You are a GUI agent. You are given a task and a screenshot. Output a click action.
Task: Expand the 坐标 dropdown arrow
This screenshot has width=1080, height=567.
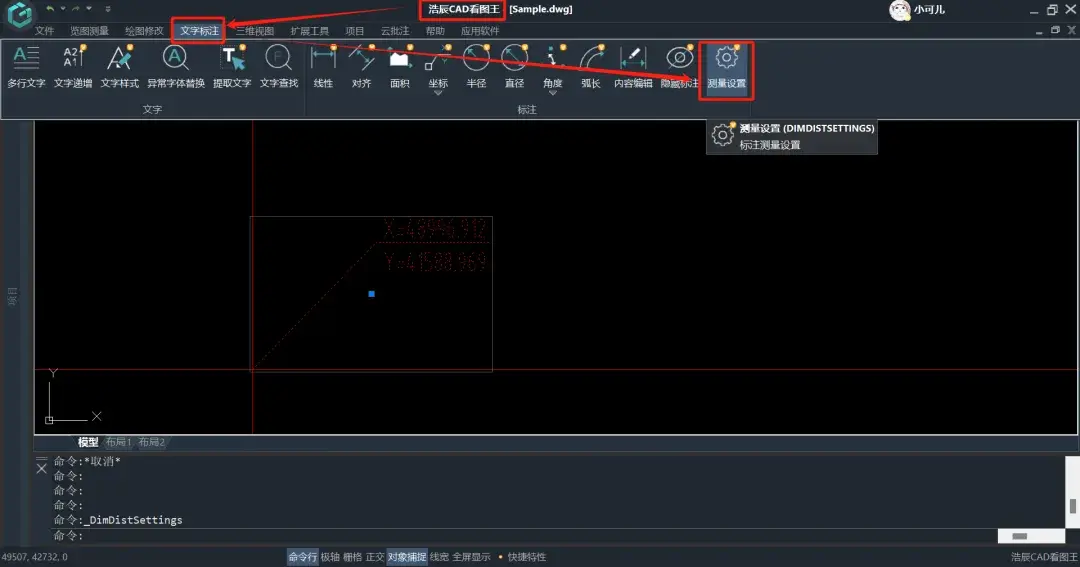438,93
